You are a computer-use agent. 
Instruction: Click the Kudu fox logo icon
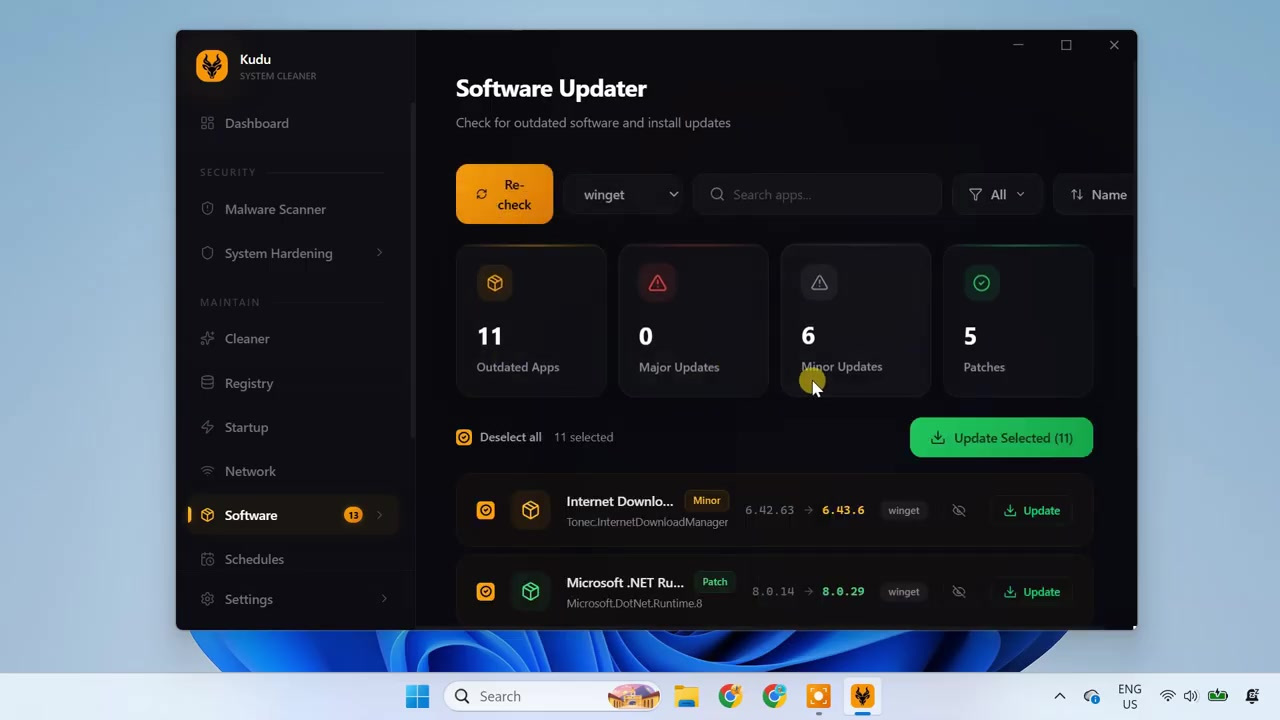[x=212, y=66]
